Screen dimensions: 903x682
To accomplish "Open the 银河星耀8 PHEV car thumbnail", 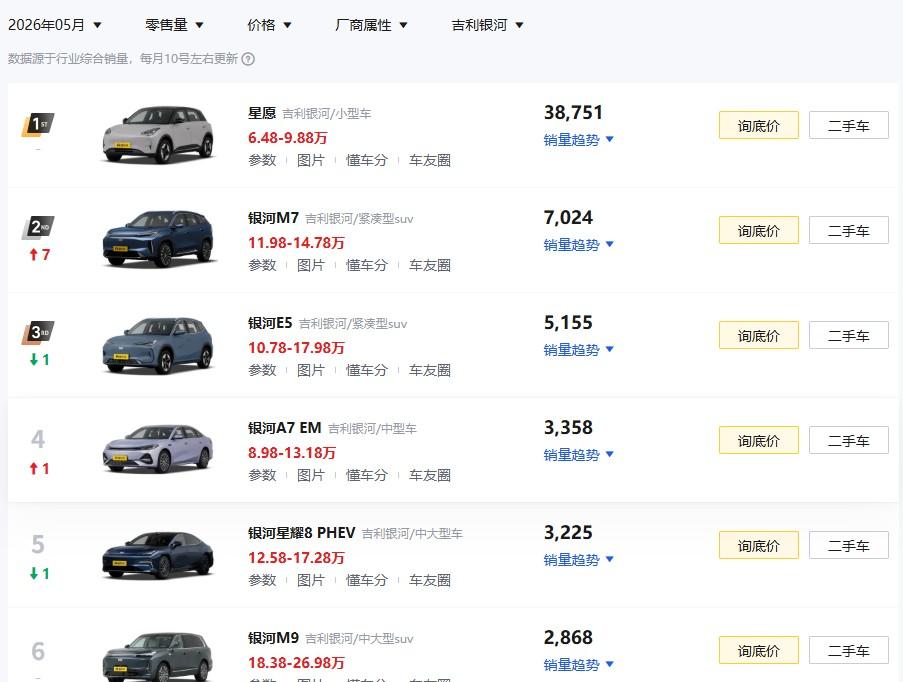I will pos(158,554).
